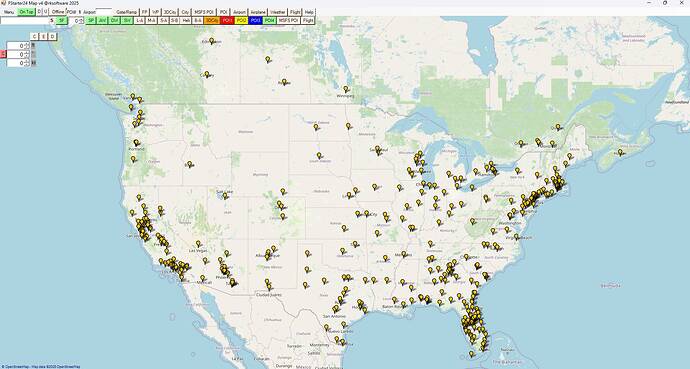This screenshot has height=369, width=690.
Task: Click the pin at South Dakota center
Action: pos(319,156)
